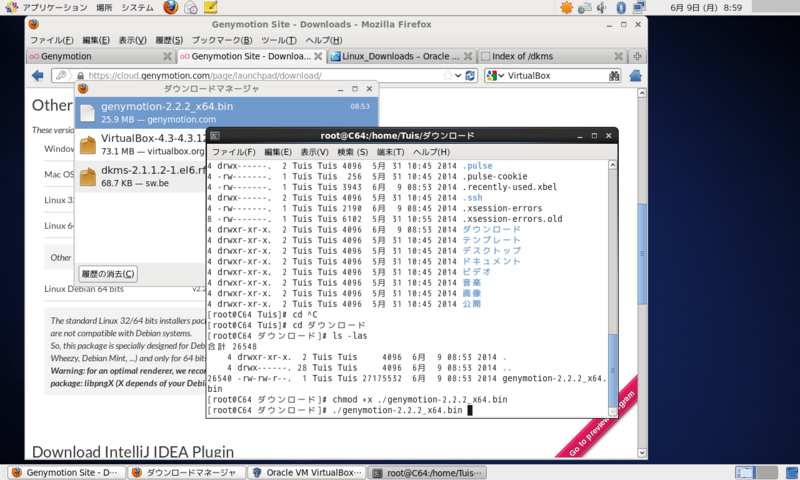
Task: Open the Places menu (場所)
Action: [104, 8]
